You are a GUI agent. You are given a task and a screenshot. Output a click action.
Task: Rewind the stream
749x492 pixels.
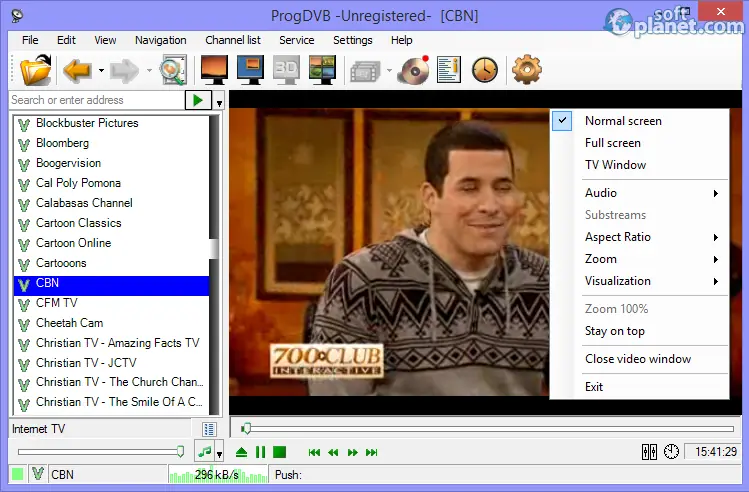point(333,452)
